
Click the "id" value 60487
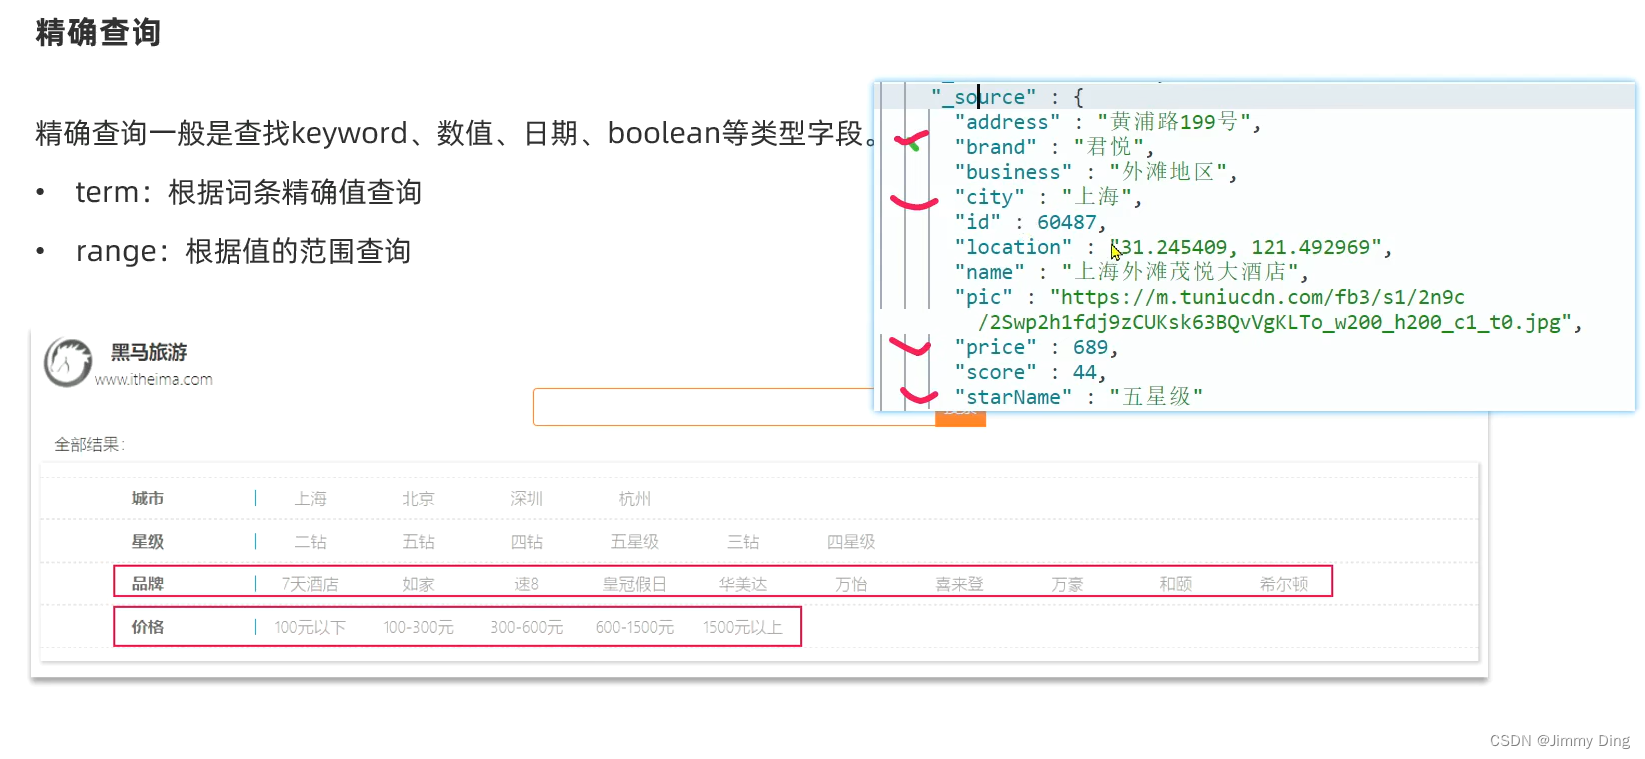[1067, 222]
